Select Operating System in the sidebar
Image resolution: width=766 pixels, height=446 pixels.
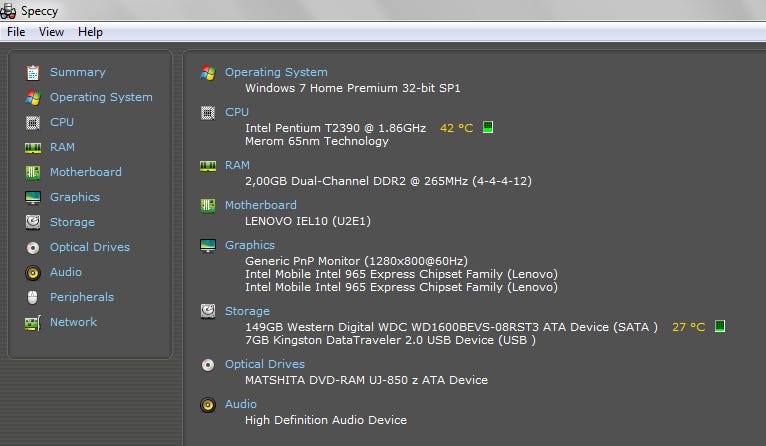(101, 97)
